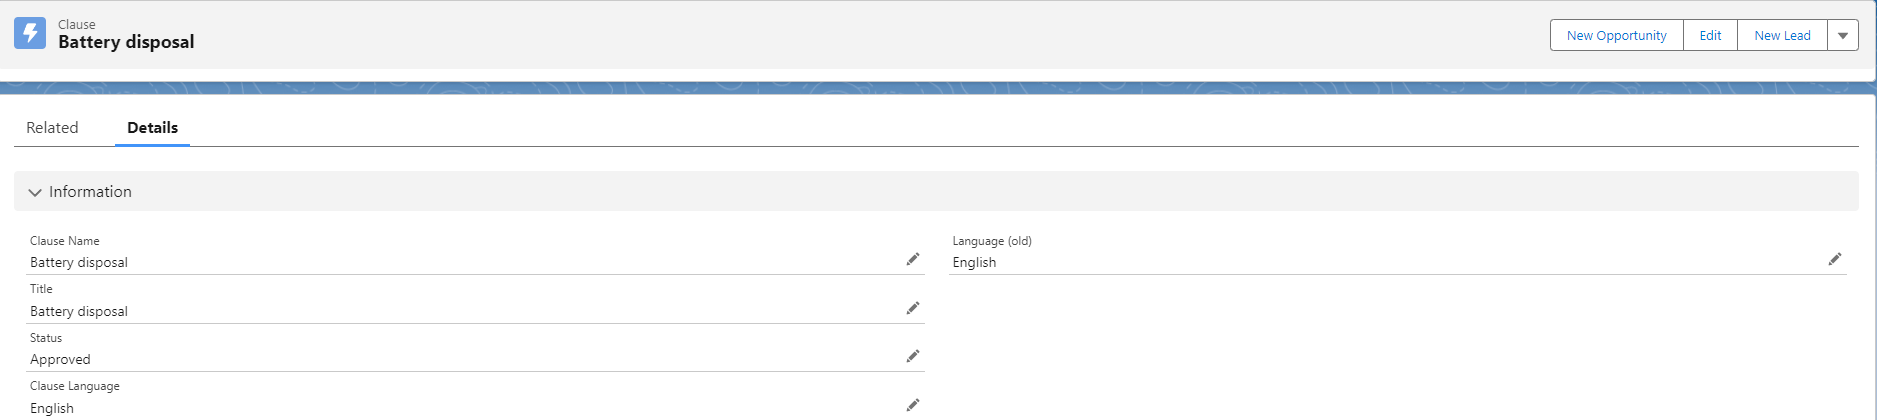The height and width of the screenshot is (420, 1877).
Task: Click the Clause Name field value
Action: (79, 263)
